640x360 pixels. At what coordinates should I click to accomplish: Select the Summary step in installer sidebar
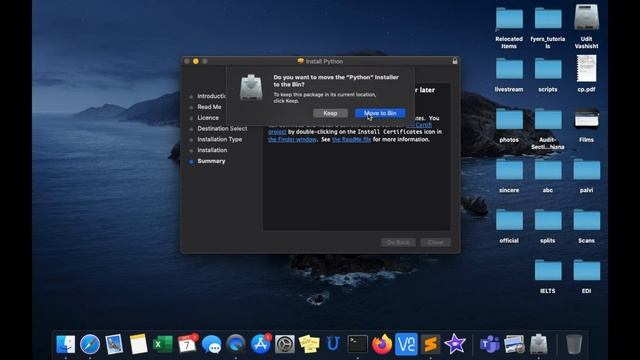211,161
